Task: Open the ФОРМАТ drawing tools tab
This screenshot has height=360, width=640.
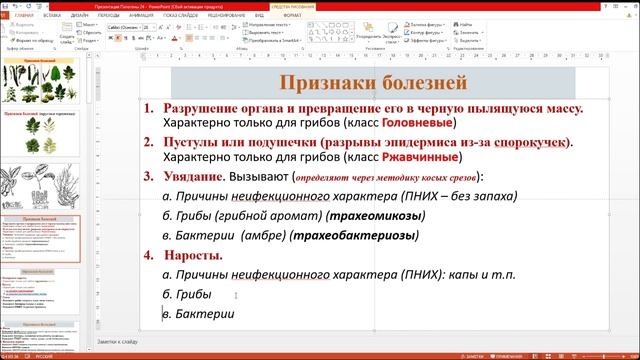Action: (292, 15)
